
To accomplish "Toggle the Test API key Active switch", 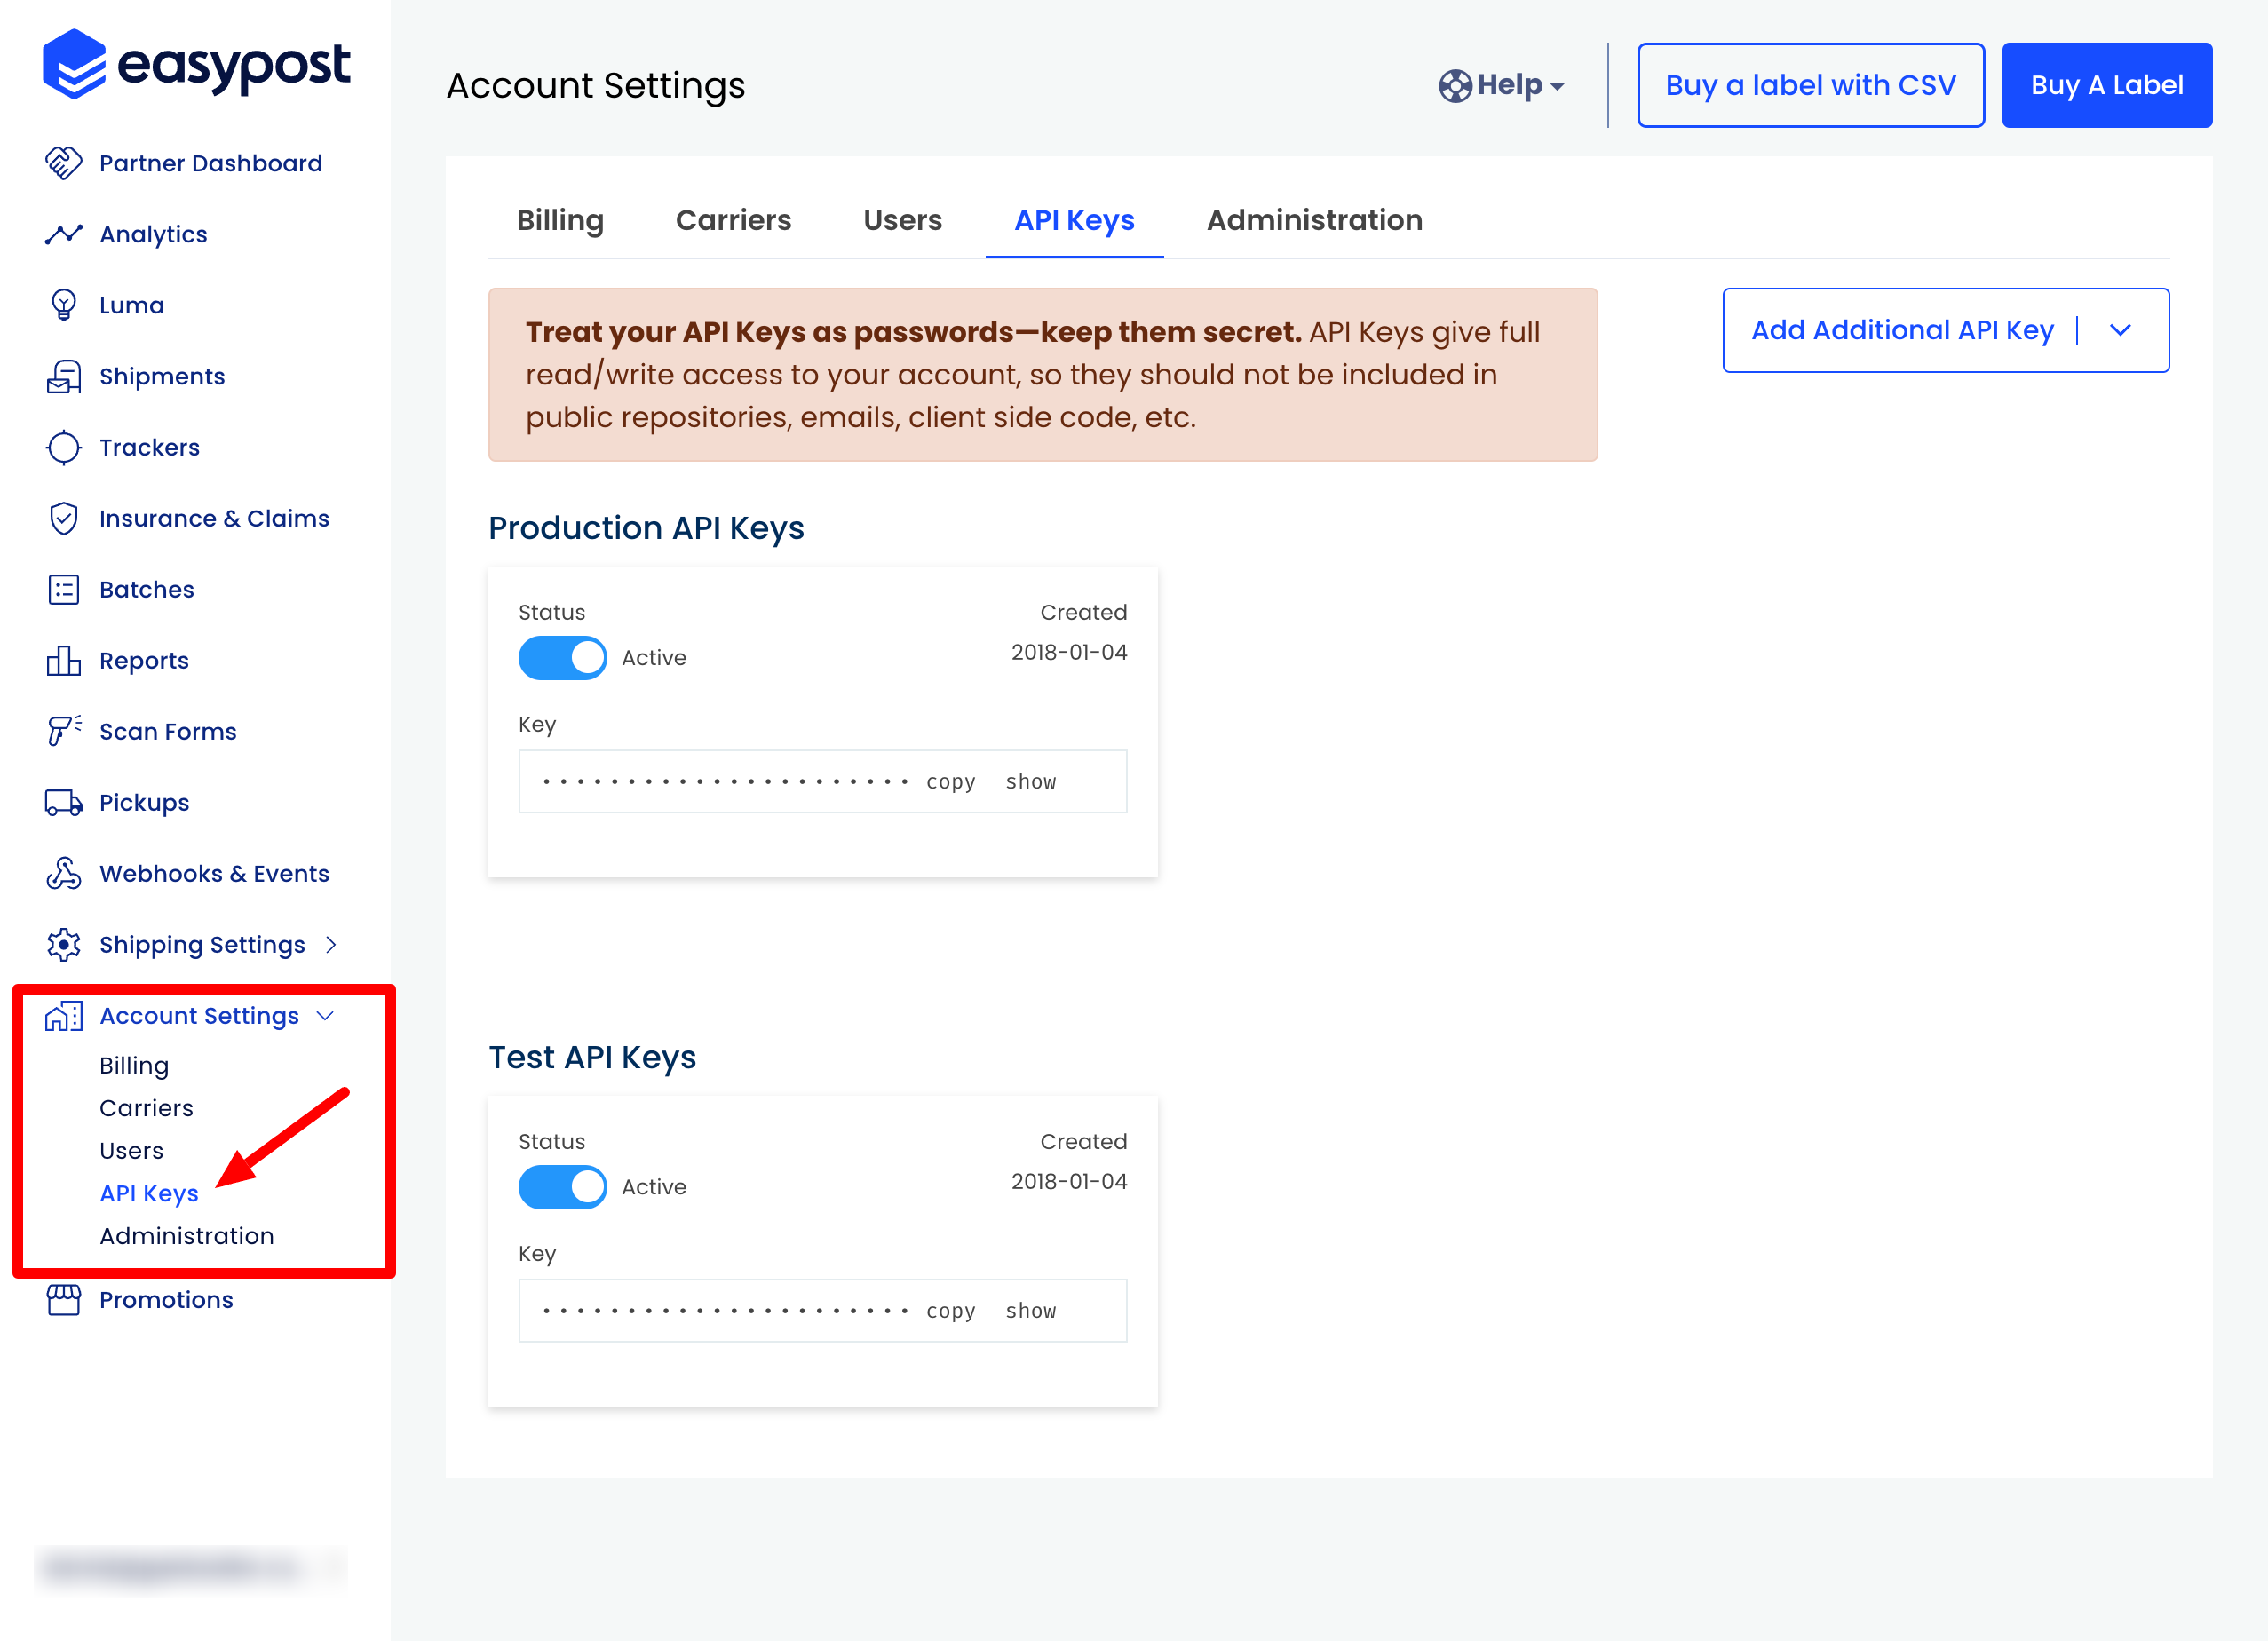I will point(562,1187).
